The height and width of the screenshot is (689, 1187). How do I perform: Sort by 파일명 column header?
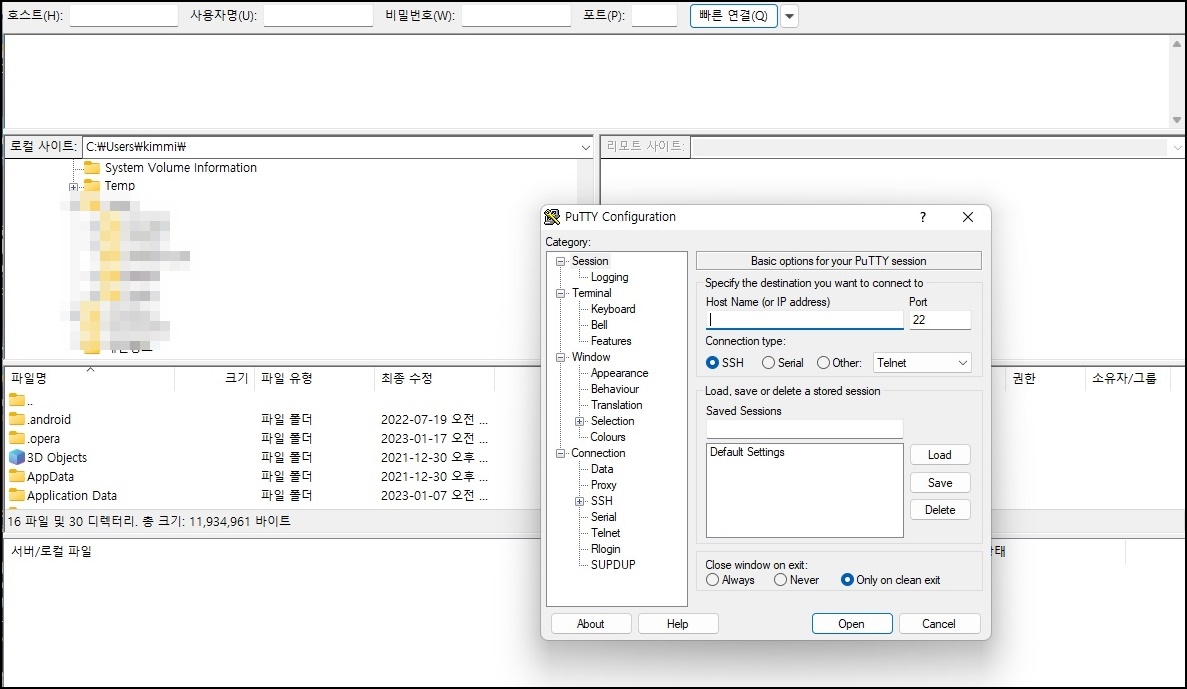coord(89,378)
